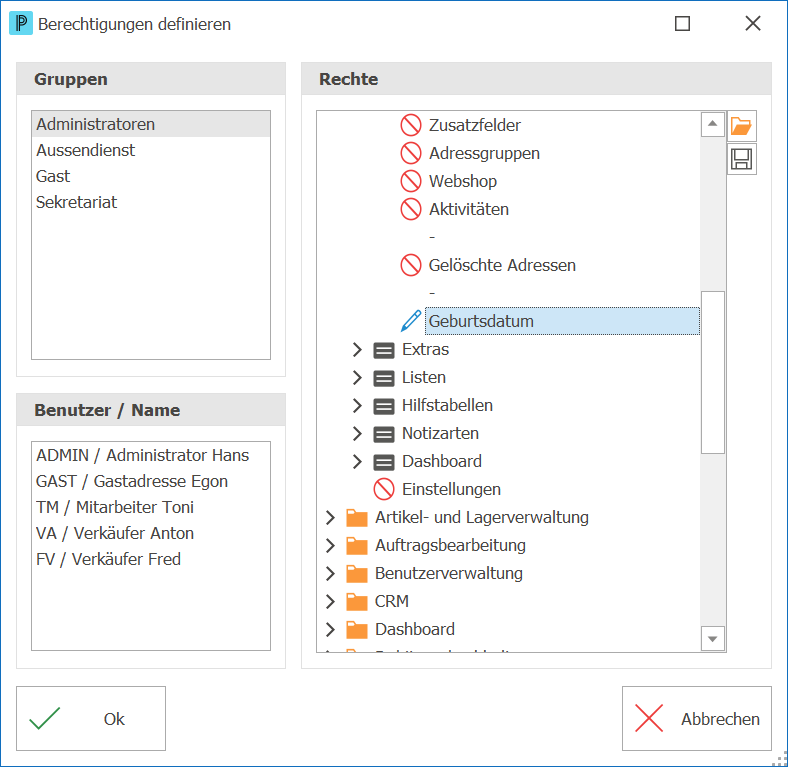Confirm with the Ok button
Image resolution: width=788 pixels, height=767 pixels.
tap(91, 719)
